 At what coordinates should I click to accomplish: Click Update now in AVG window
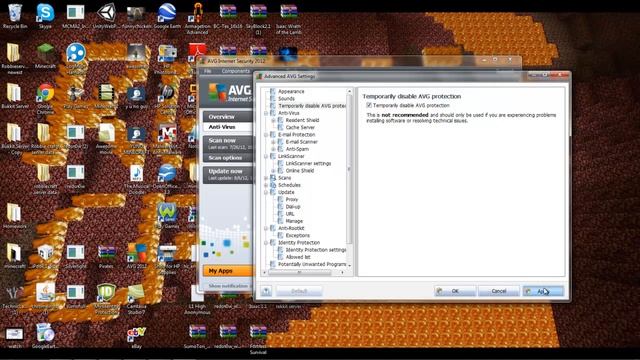pos(228,174)
